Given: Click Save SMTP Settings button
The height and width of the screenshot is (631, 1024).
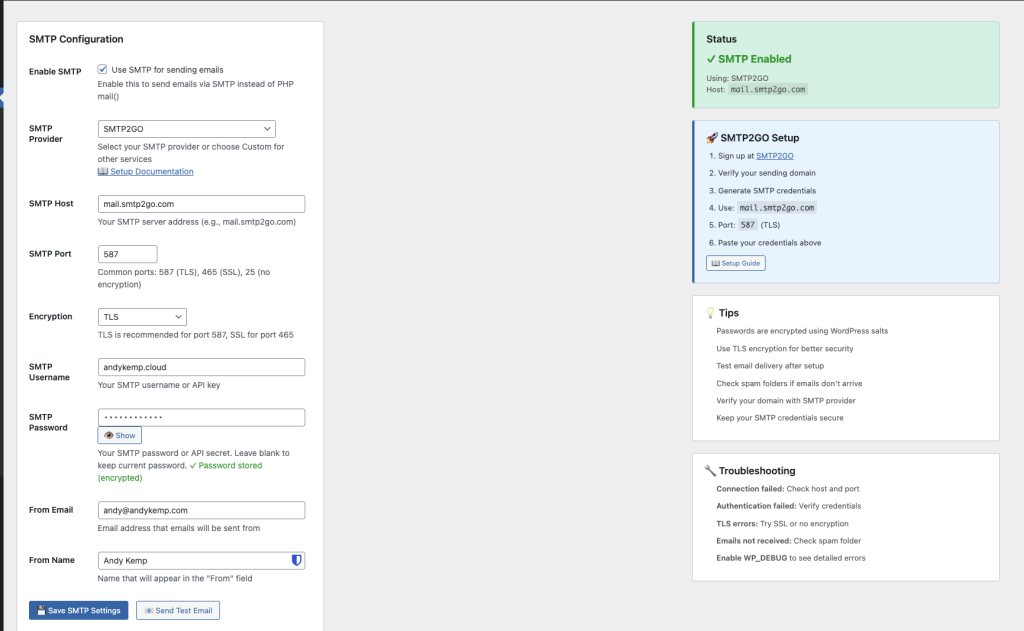Looking at the screenshot, I should 79,610.
